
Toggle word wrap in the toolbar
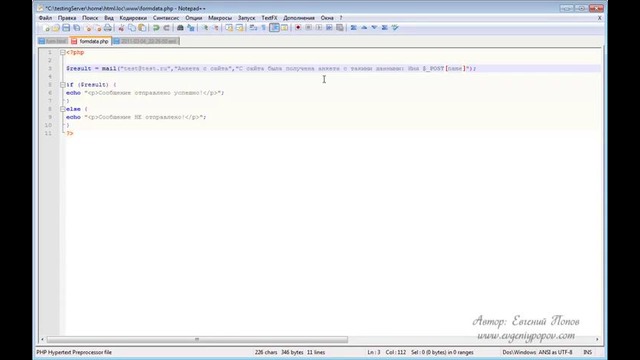coord(253,28)
